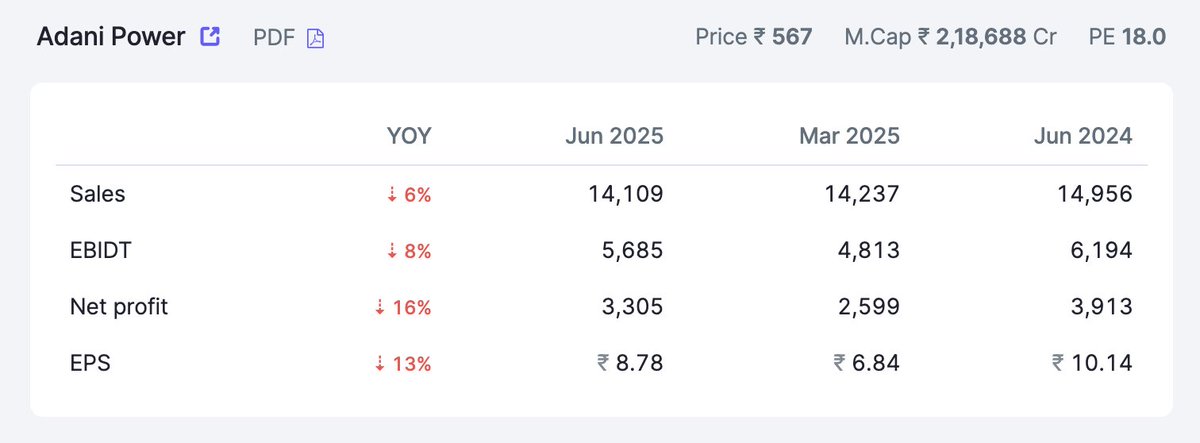
Task: Click Jun 2025 net profit value 3,305
Action: coord(634,308)
